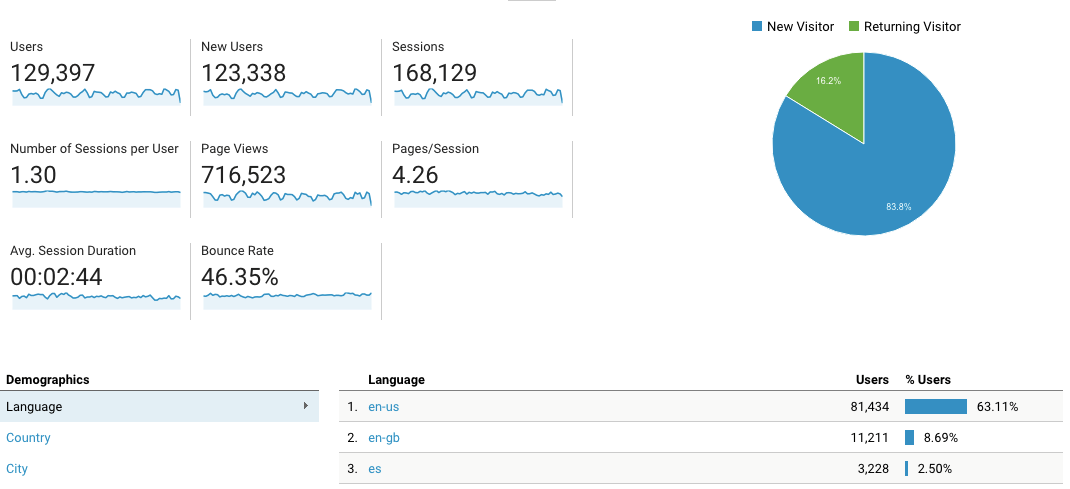Open the City demographics link

(x=16, y=469)
